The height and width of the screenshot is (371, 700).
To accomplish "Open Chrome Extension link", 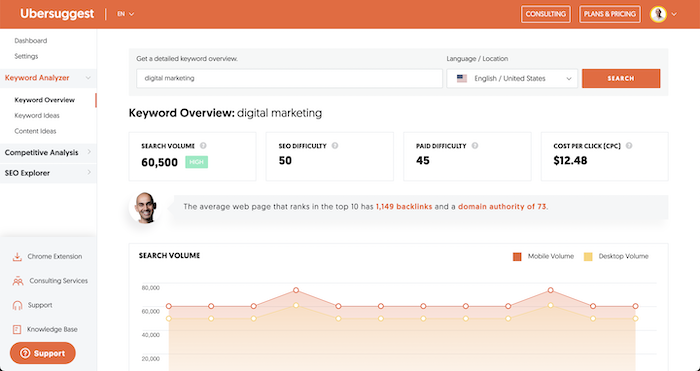I will click(55, 257).
